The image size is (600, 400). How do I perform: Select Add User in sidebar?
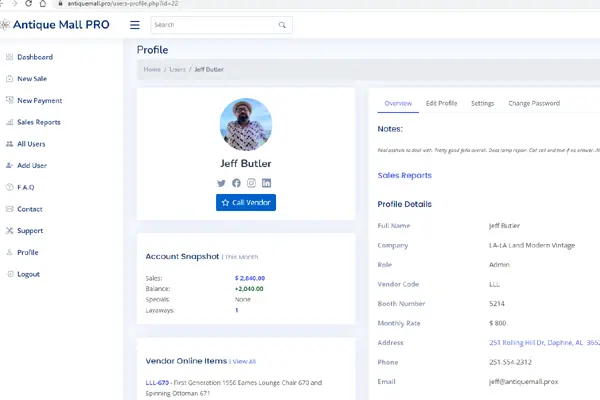[x=32, y=165]
